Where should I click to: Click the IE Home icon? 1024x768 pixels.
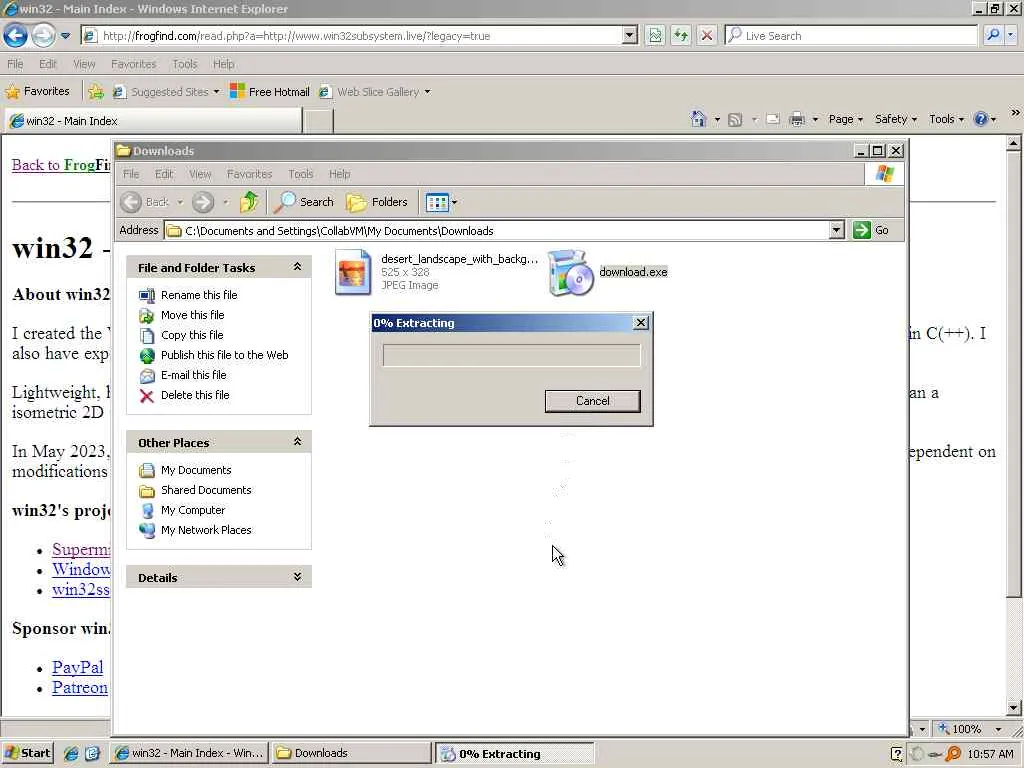point(698,119)
